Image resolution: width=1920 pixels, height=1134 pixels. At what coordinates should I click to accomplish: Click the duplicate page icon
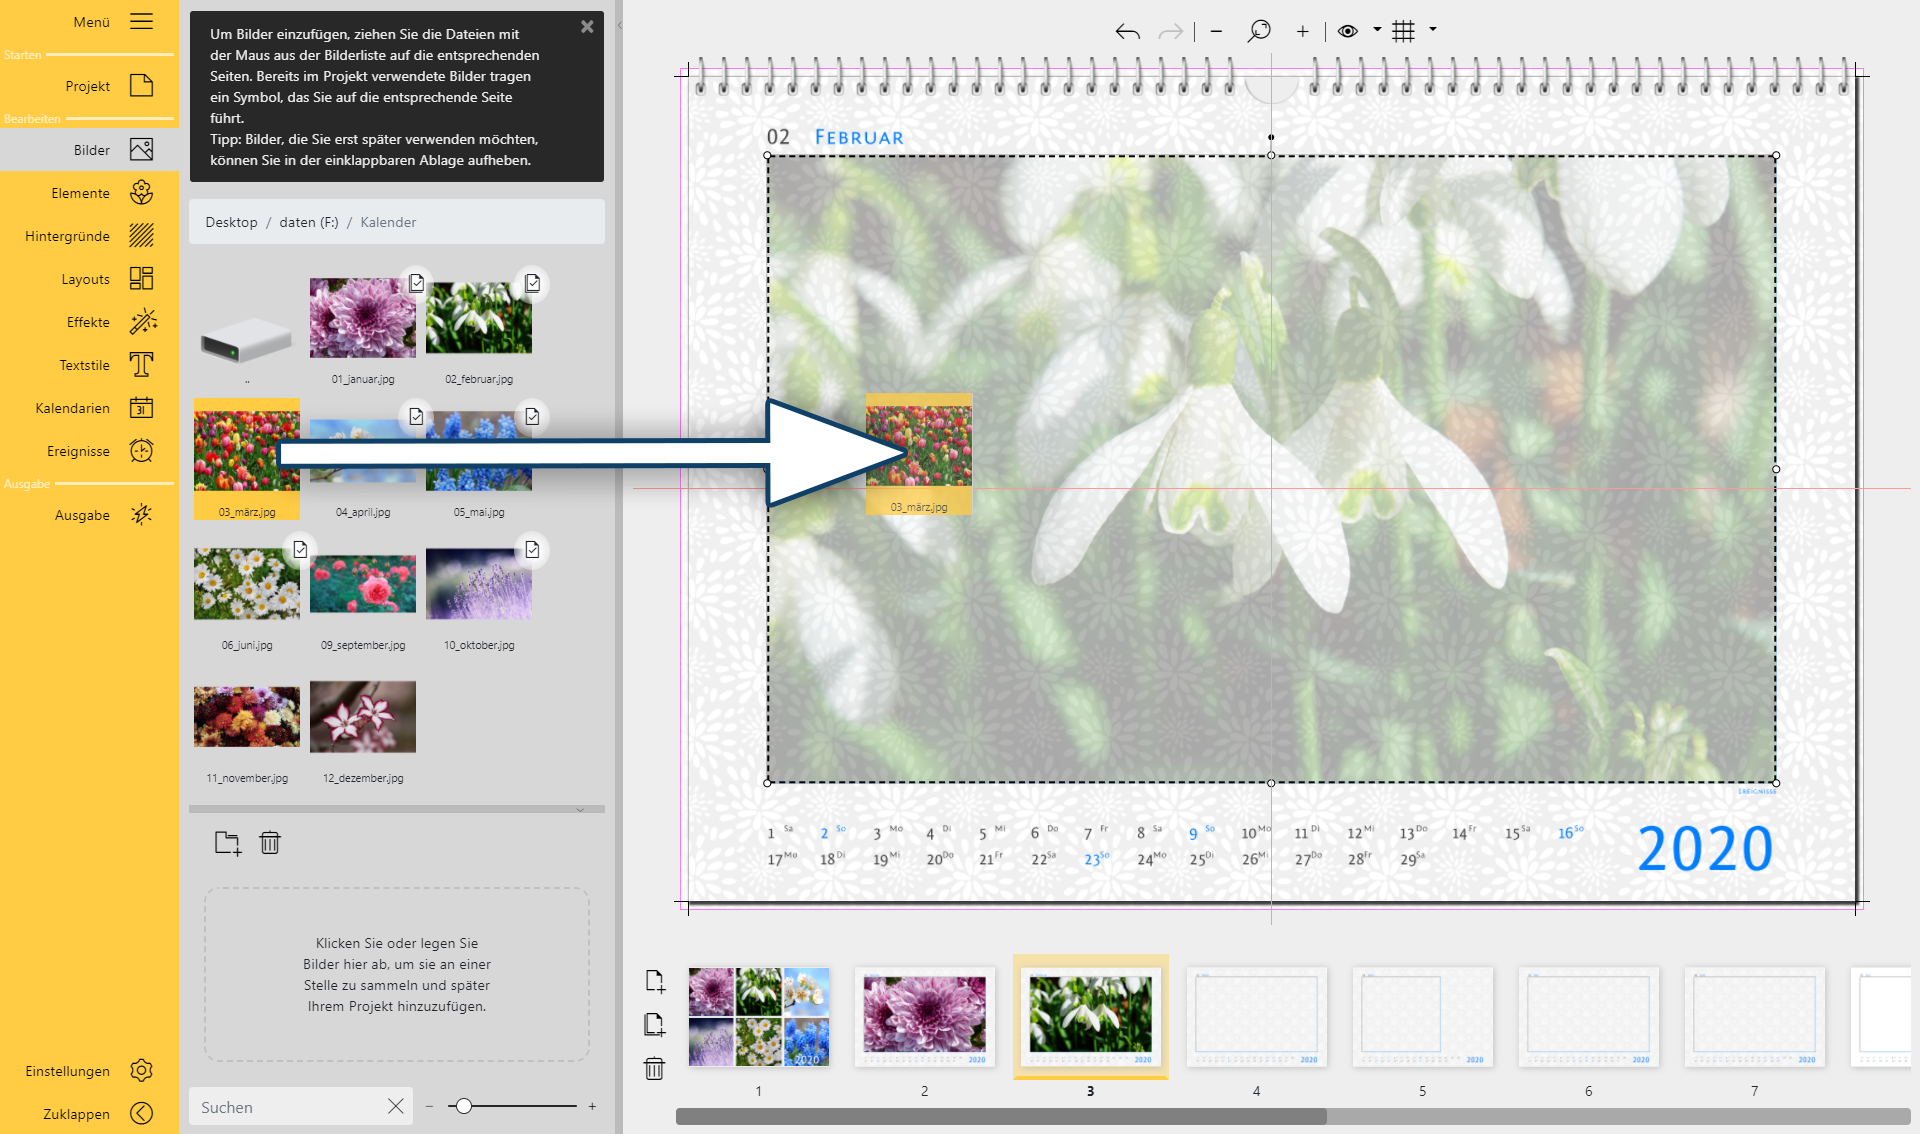click(655, 1025)
